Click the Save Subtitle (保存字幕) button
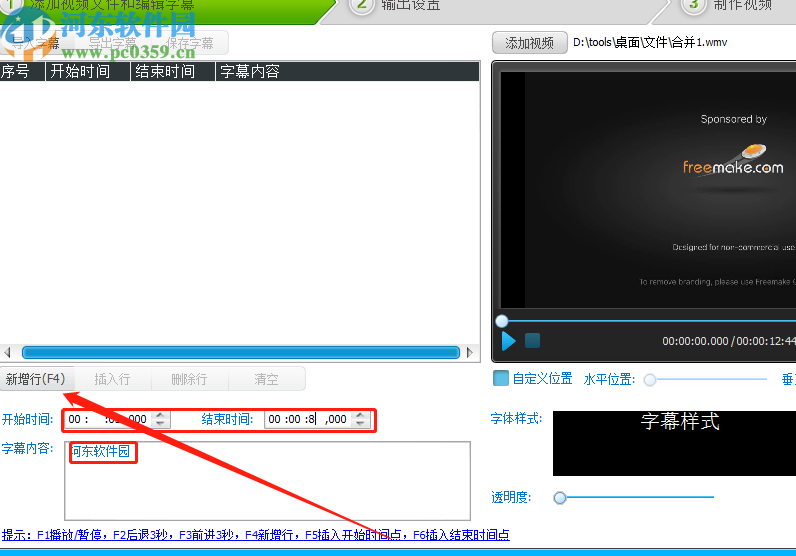 (x=190, y=43)
